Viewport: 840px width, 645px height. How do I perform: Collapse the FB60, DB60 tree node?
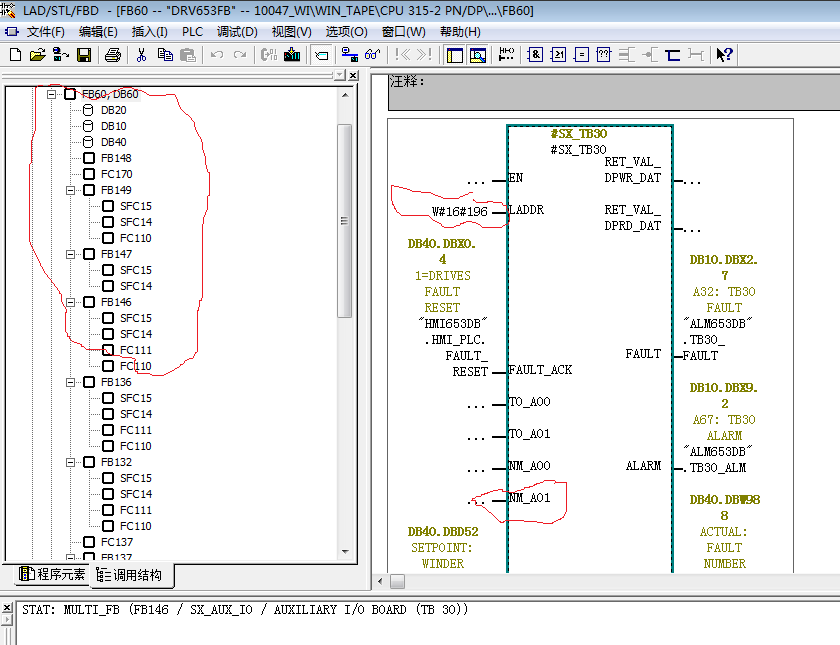click(52, 94)
